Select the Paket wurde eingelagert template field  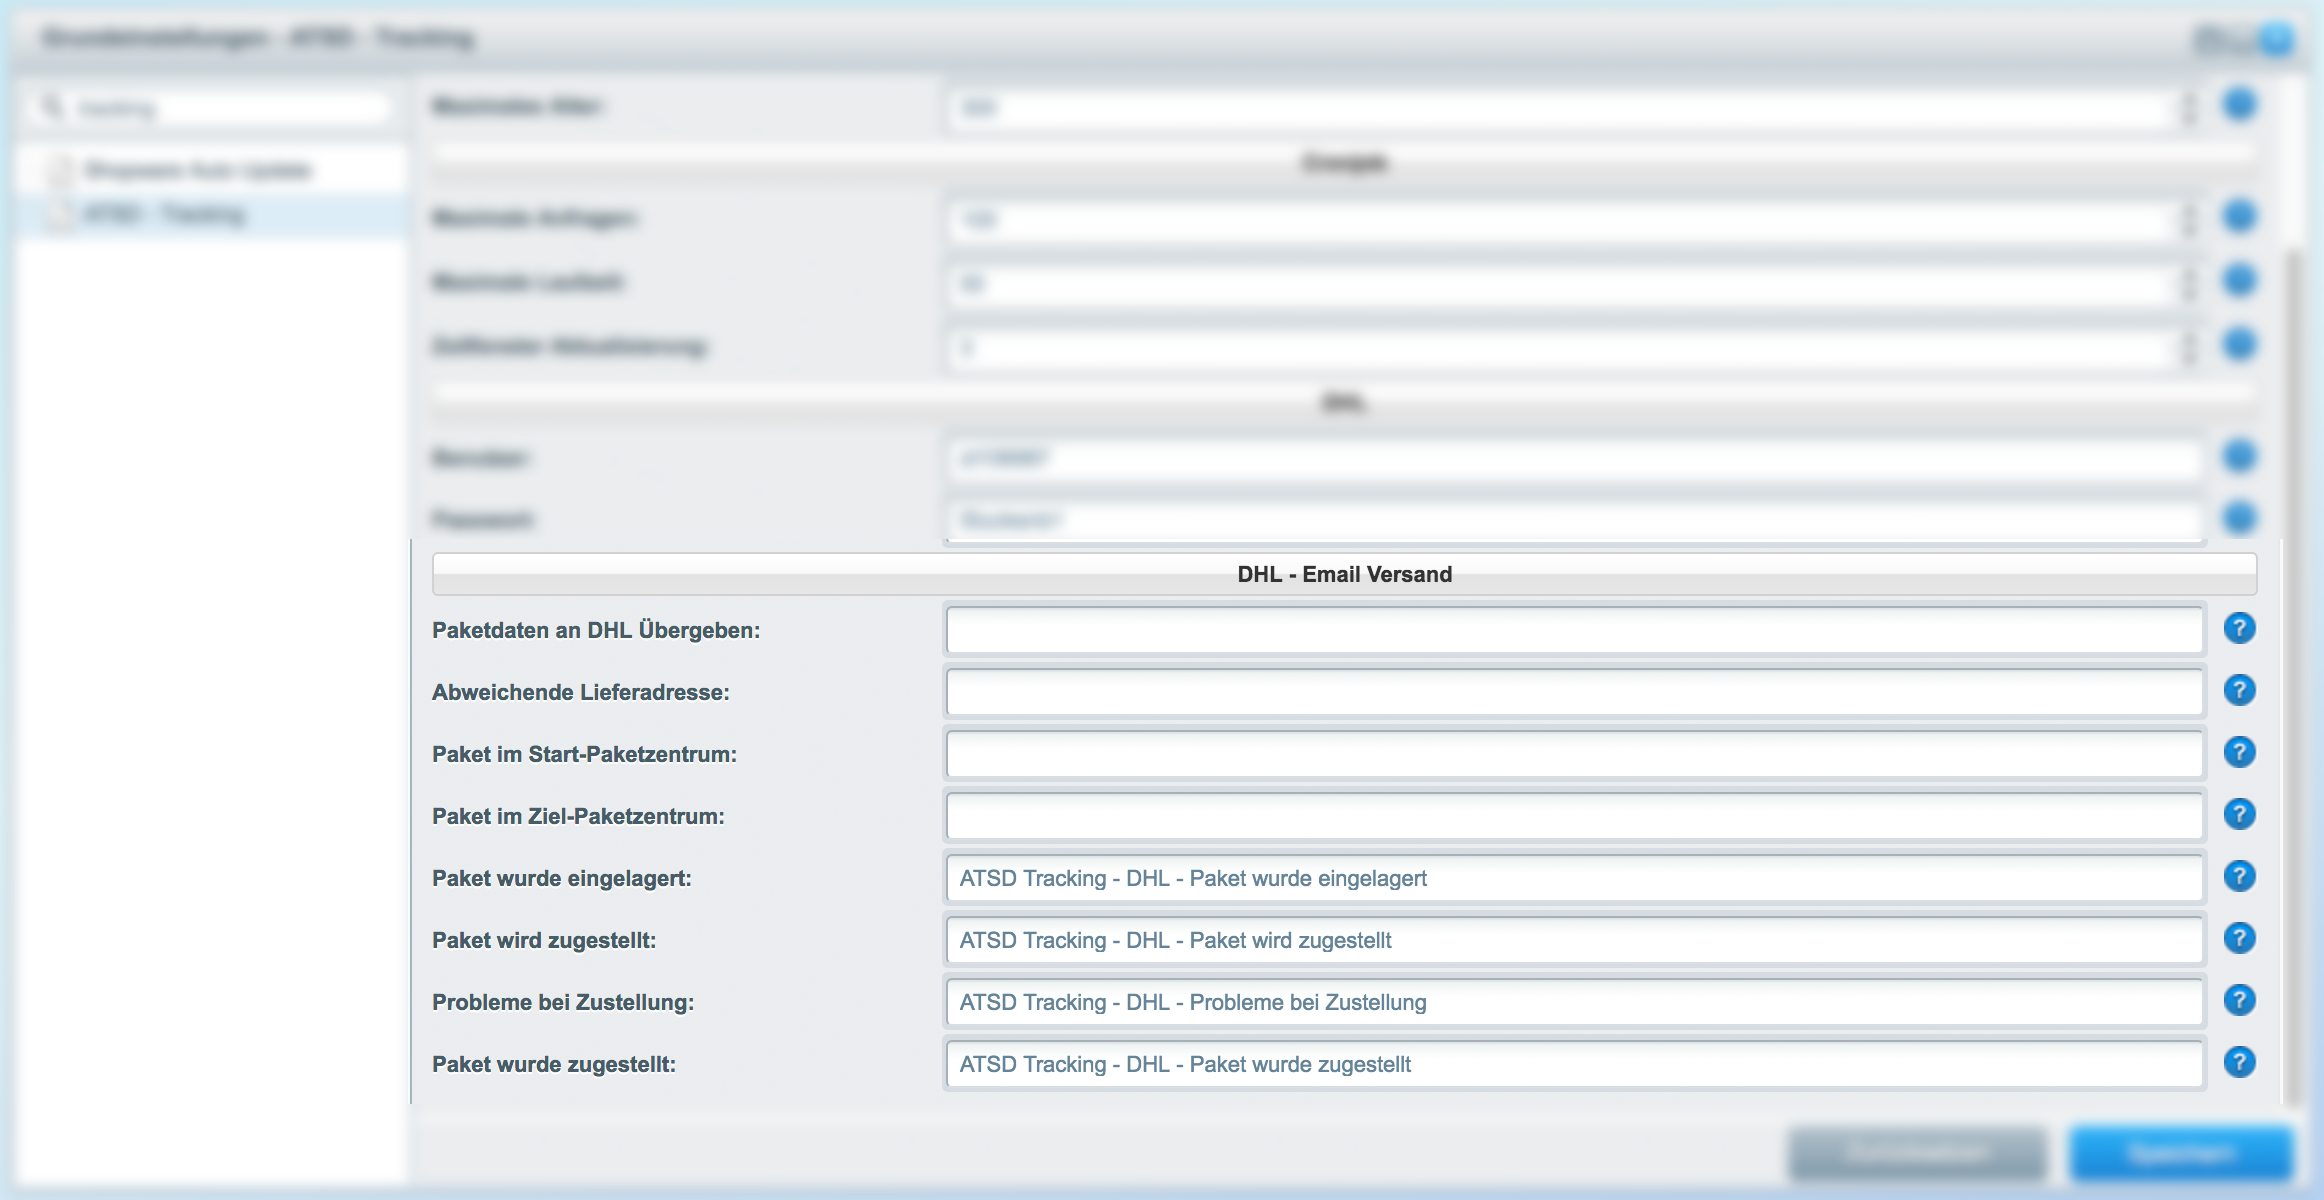(1574, 878)
